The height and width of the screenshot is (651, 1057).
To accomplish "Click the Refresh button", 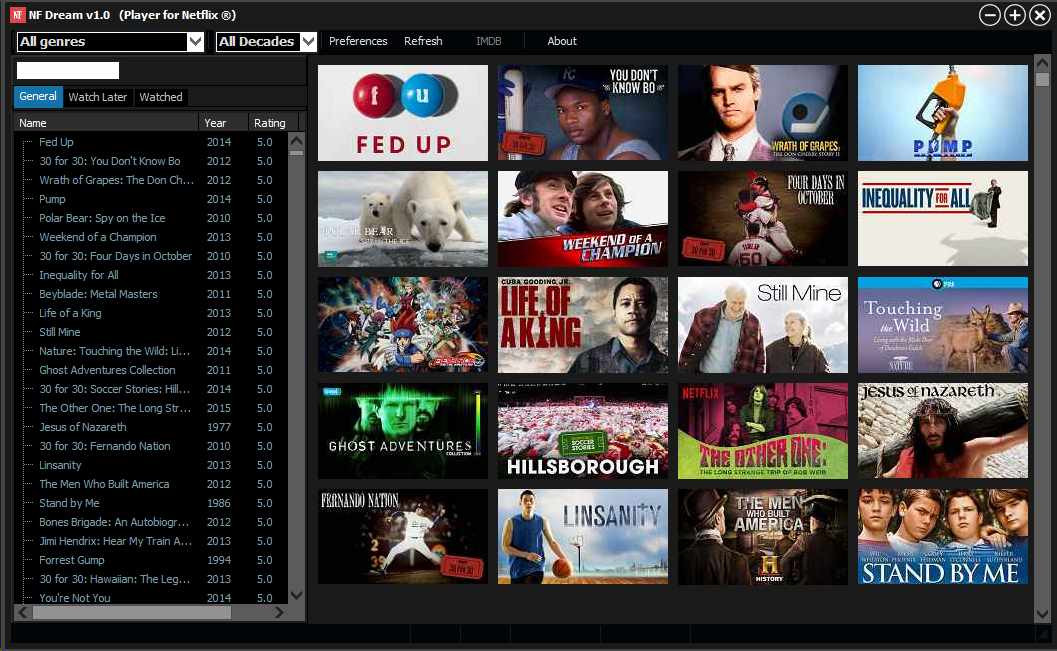I will click(423, 41).
